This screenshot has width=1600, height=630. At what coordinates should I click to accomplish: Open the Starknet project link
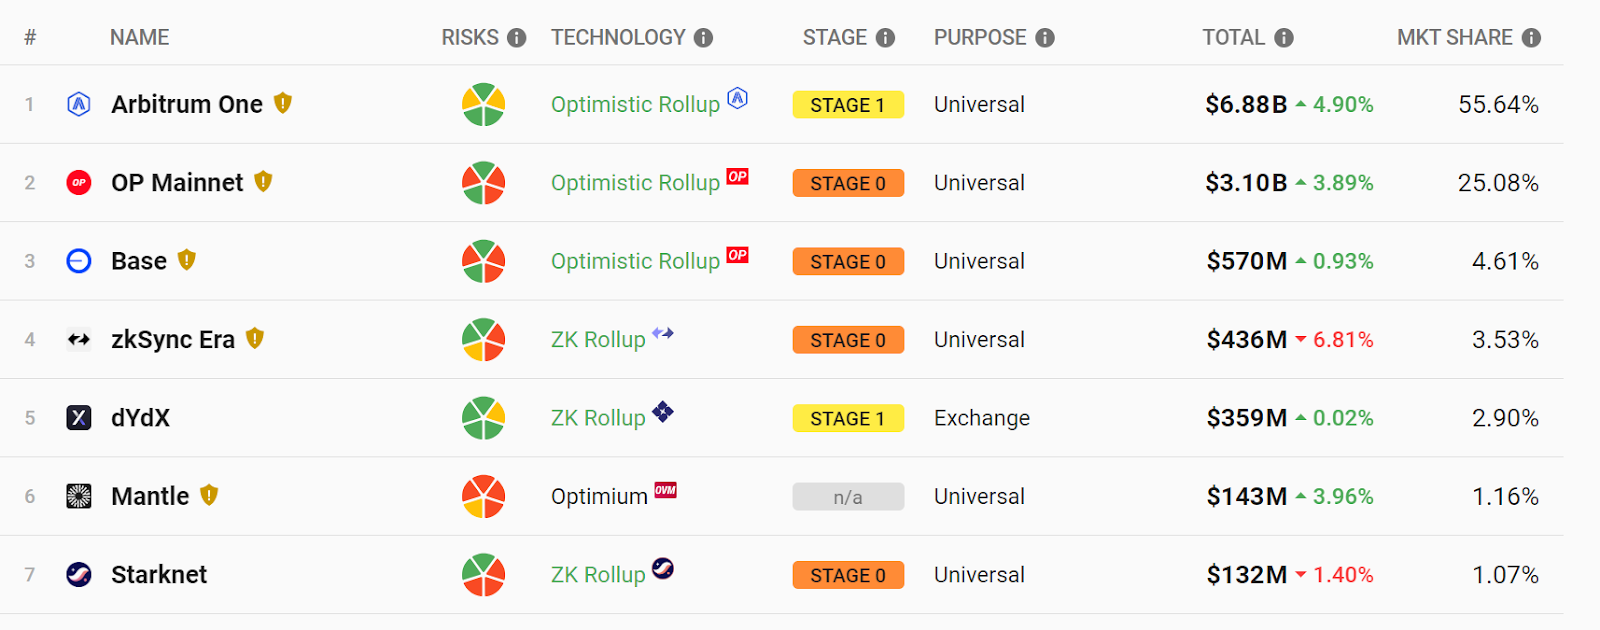point(159,575)
